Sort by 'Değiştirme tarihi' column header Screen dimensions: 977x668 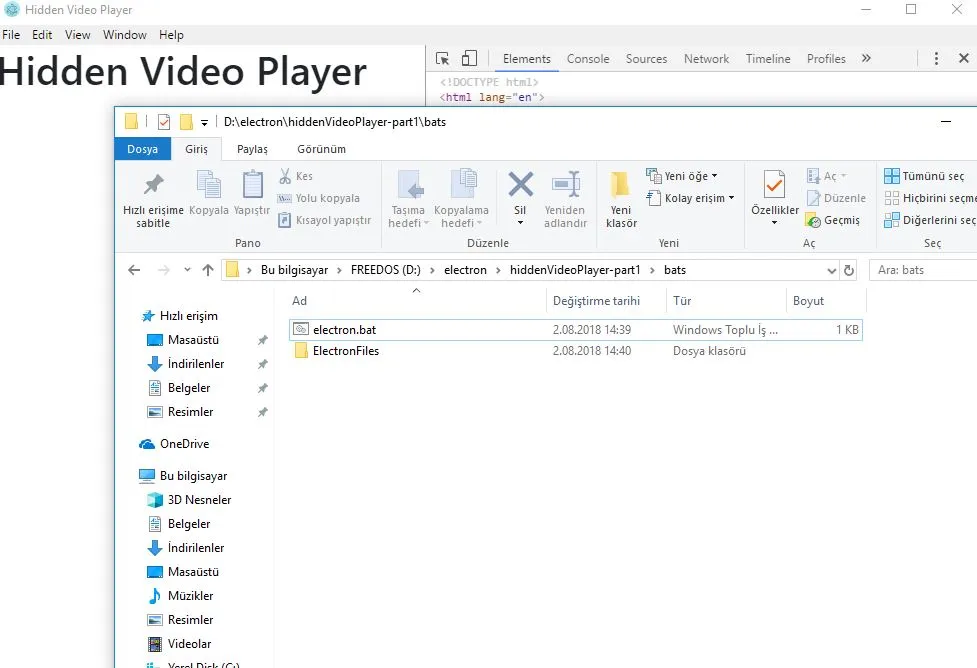coord(596,300)
